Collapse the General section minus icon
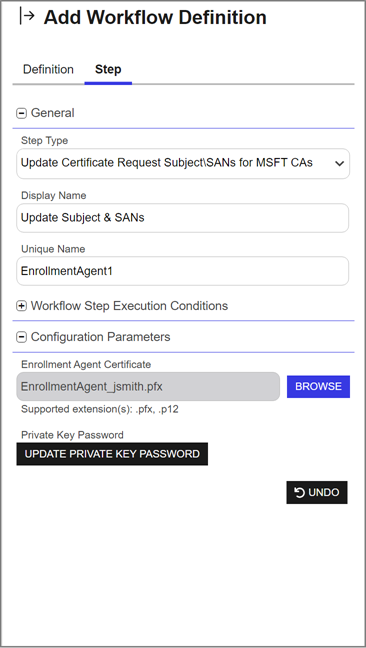This screenshot has height=648, width=366. pyautogui.click(x=21, y=113)
